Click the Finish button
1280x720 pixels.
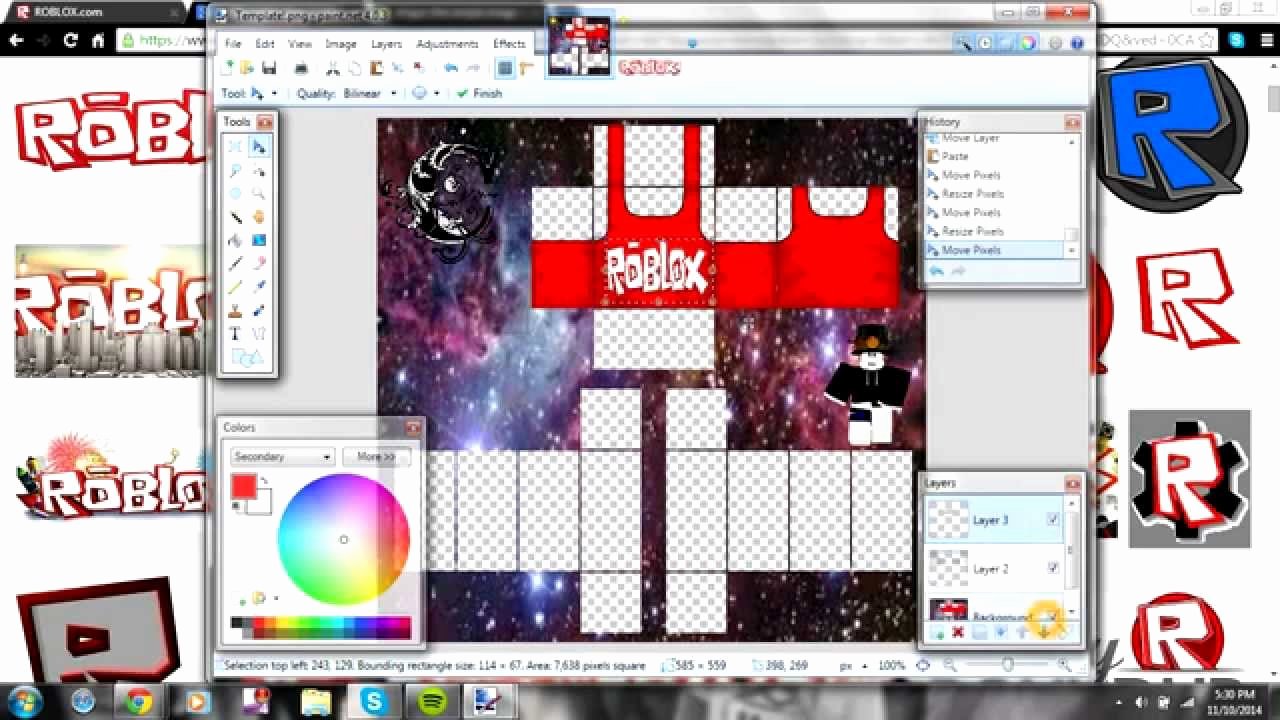pyautogui.click(x=479, y=93)
